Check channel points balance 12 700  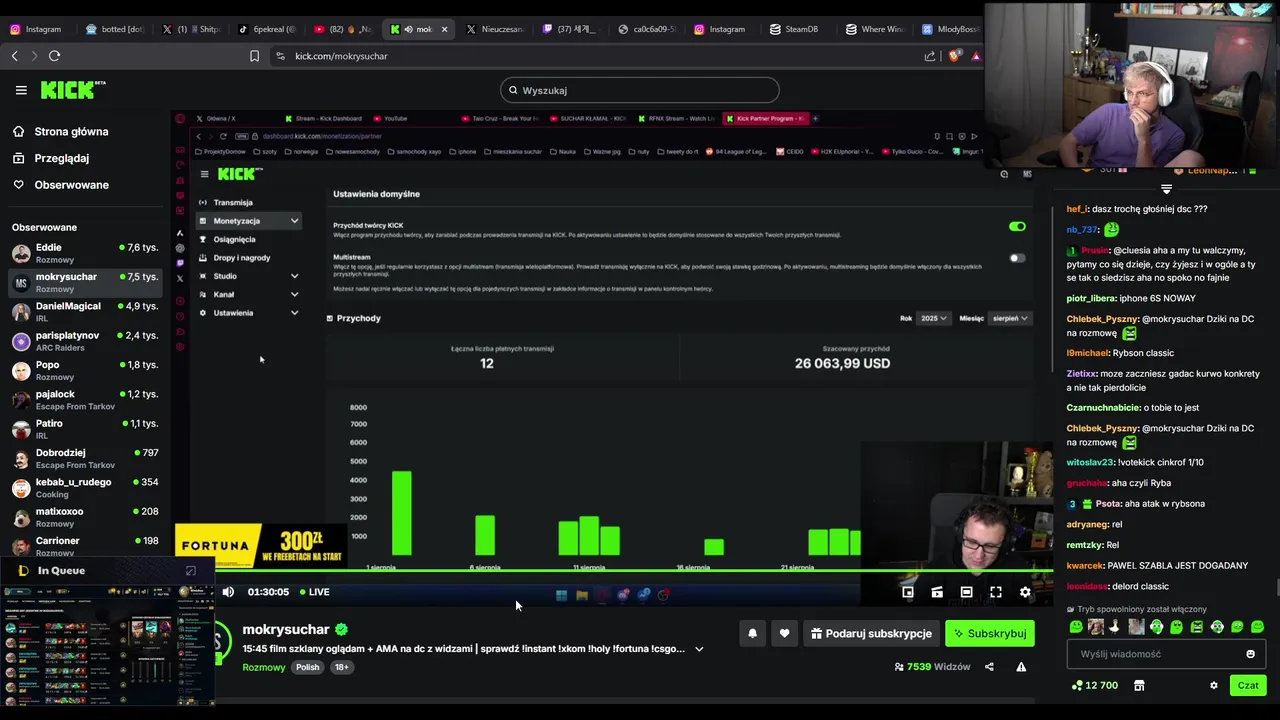click(1094, 685)
